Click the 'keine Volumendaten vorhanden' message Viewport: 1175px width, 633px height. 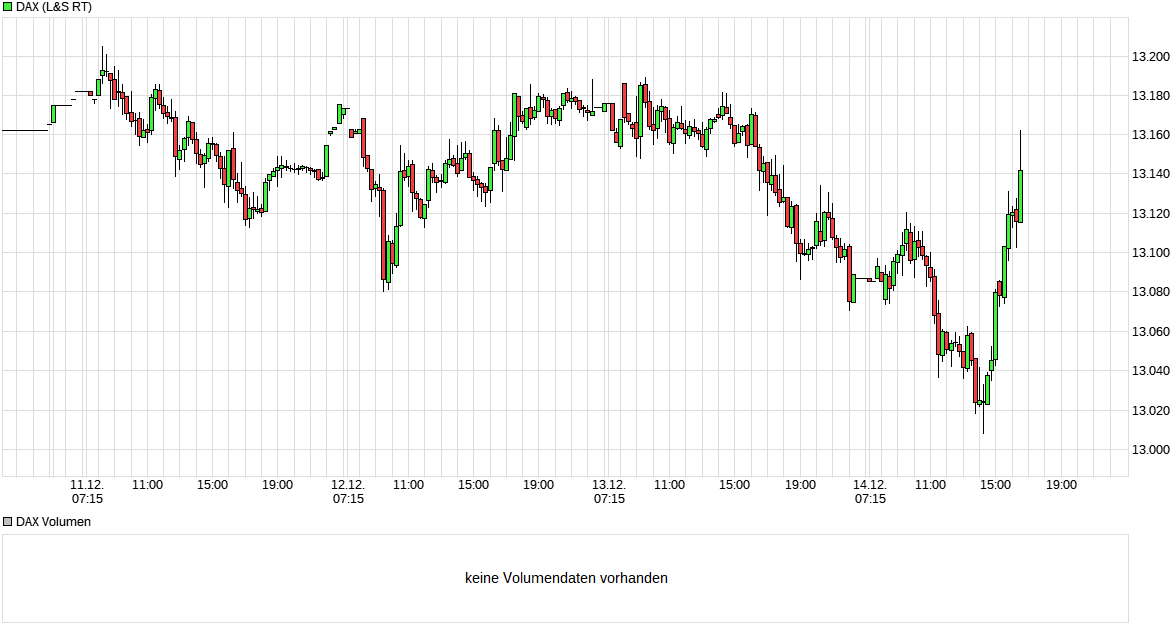pos(566,578)
